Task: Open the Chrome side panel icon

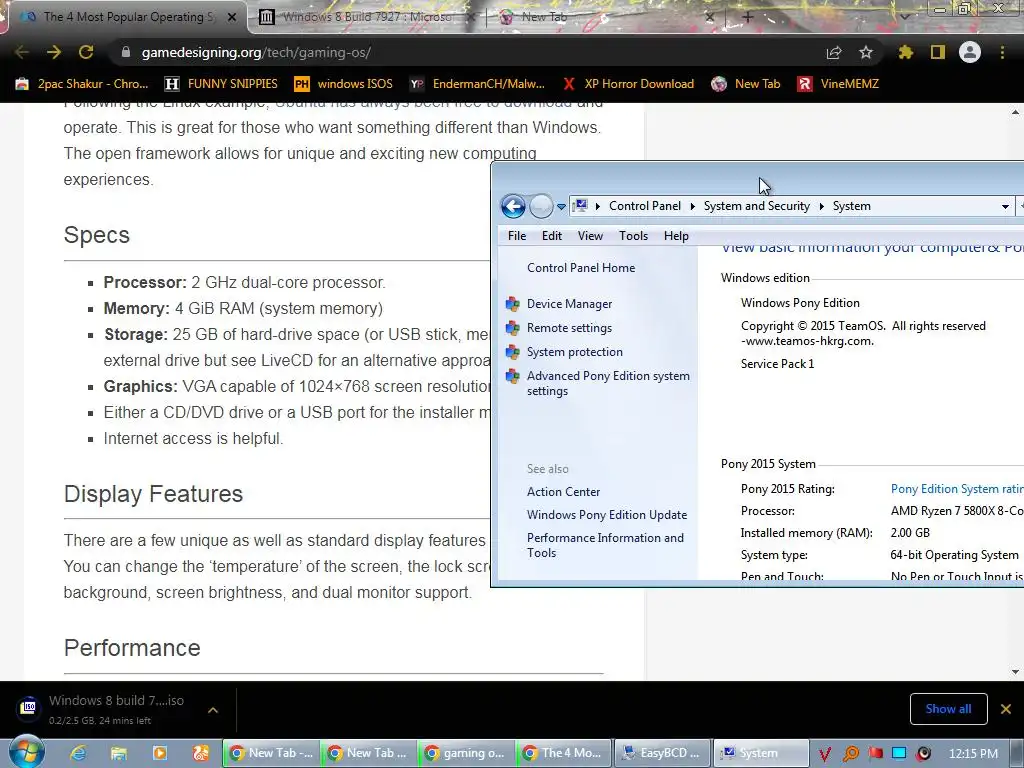Action: click(938, 52)
